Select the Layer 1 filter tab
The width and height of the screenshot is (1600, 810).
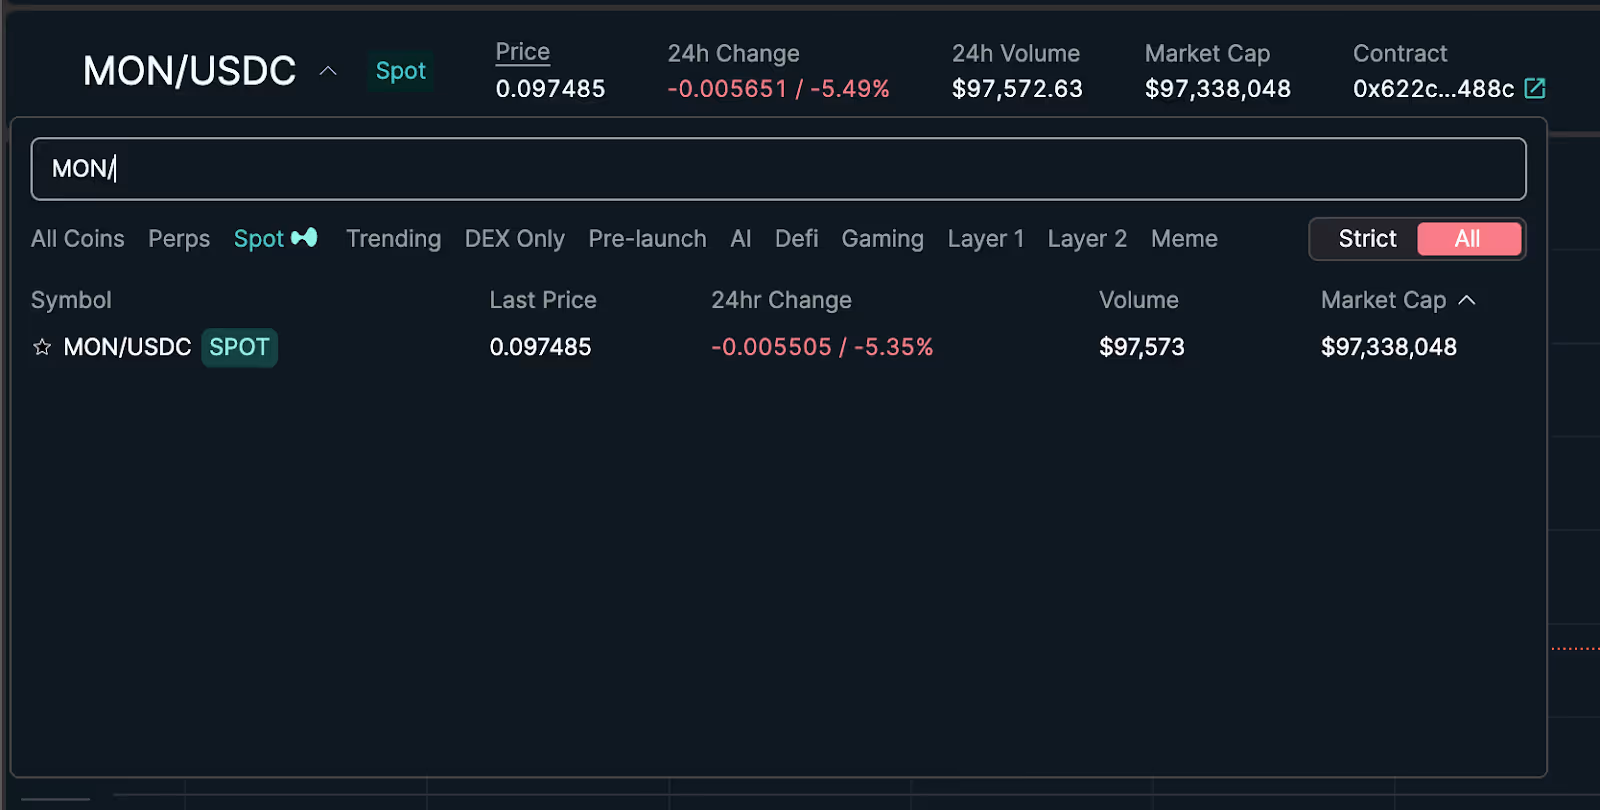point(986,239)
